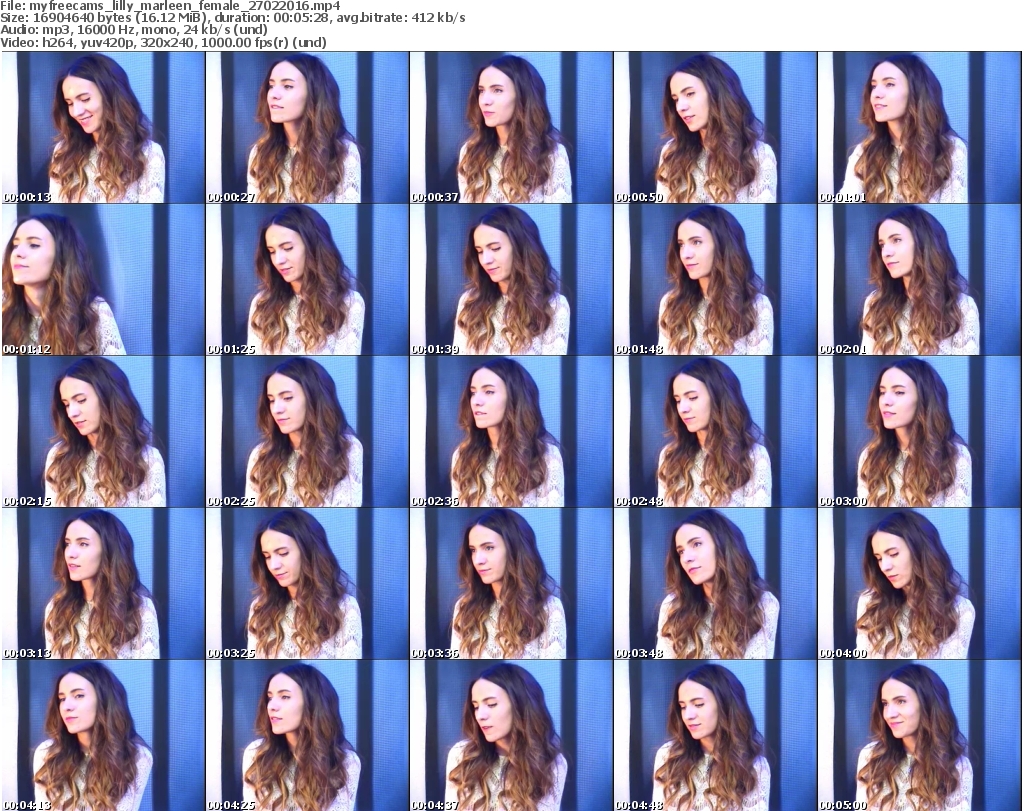Choose the thumbnail at 00:04:00

tap(920, 584)
